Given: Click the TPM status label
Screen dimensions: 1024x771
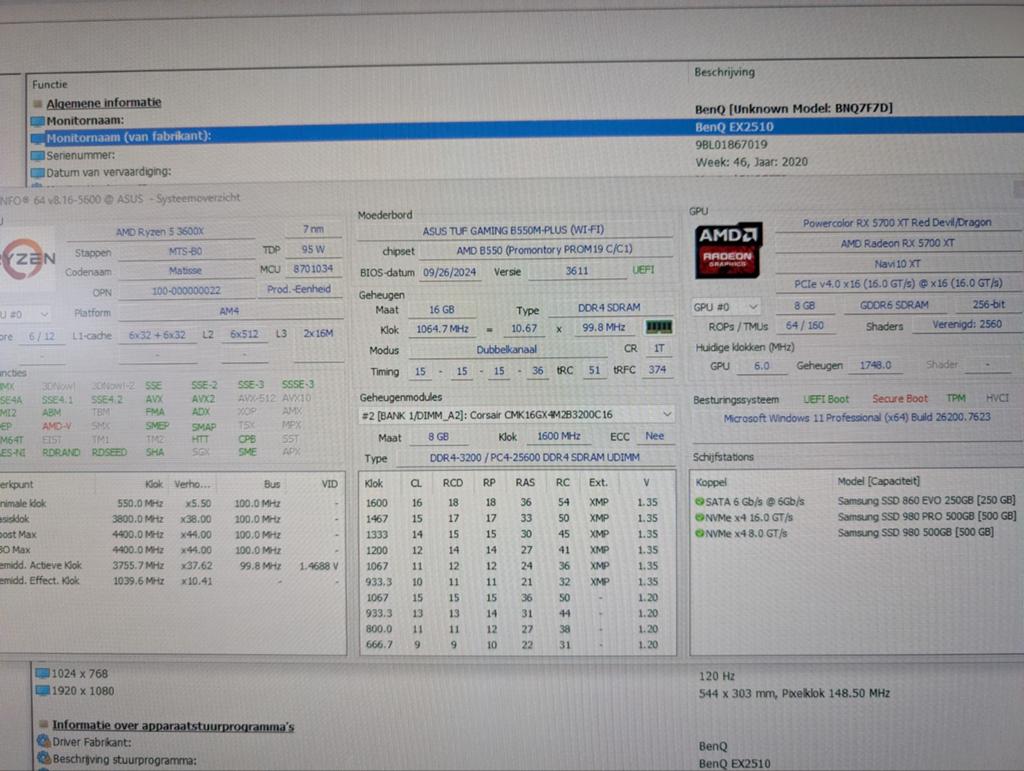Looking at the screenshot, I should click(955, 398).
